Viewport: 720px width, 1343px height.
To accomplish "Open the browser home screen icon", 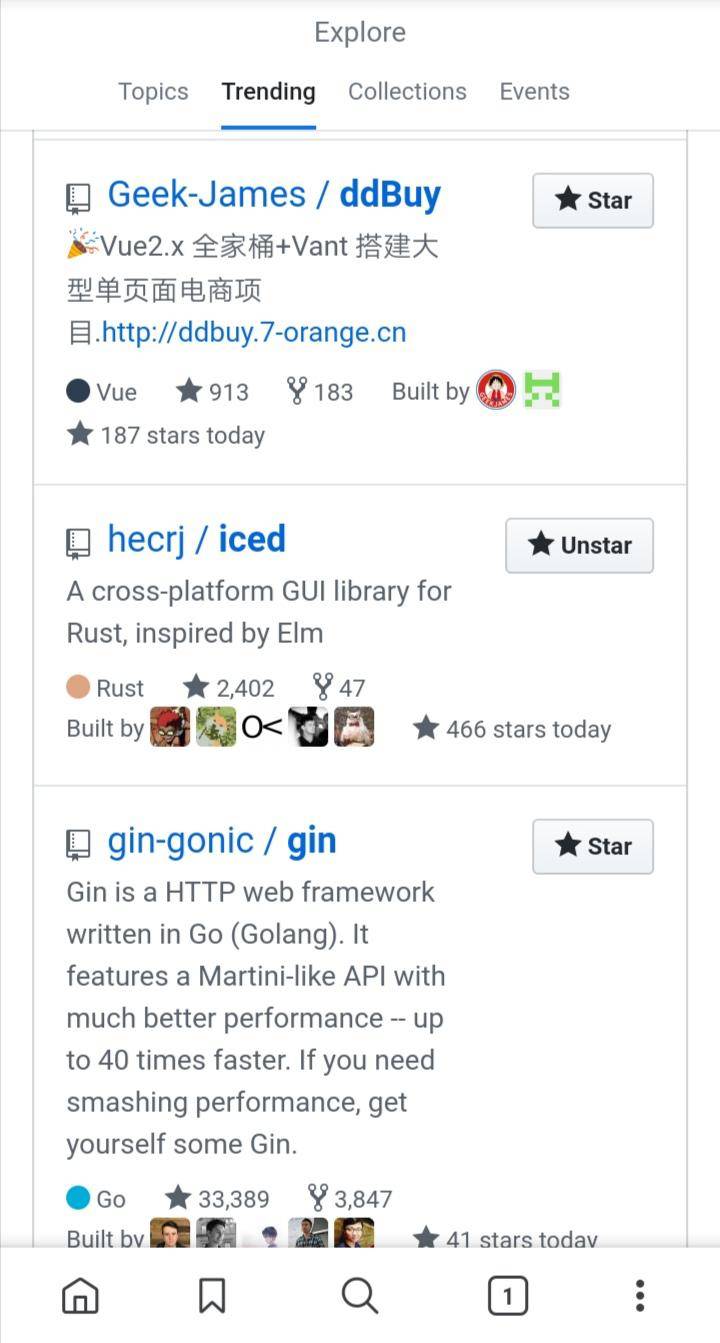I will [x=80, y=1294].
